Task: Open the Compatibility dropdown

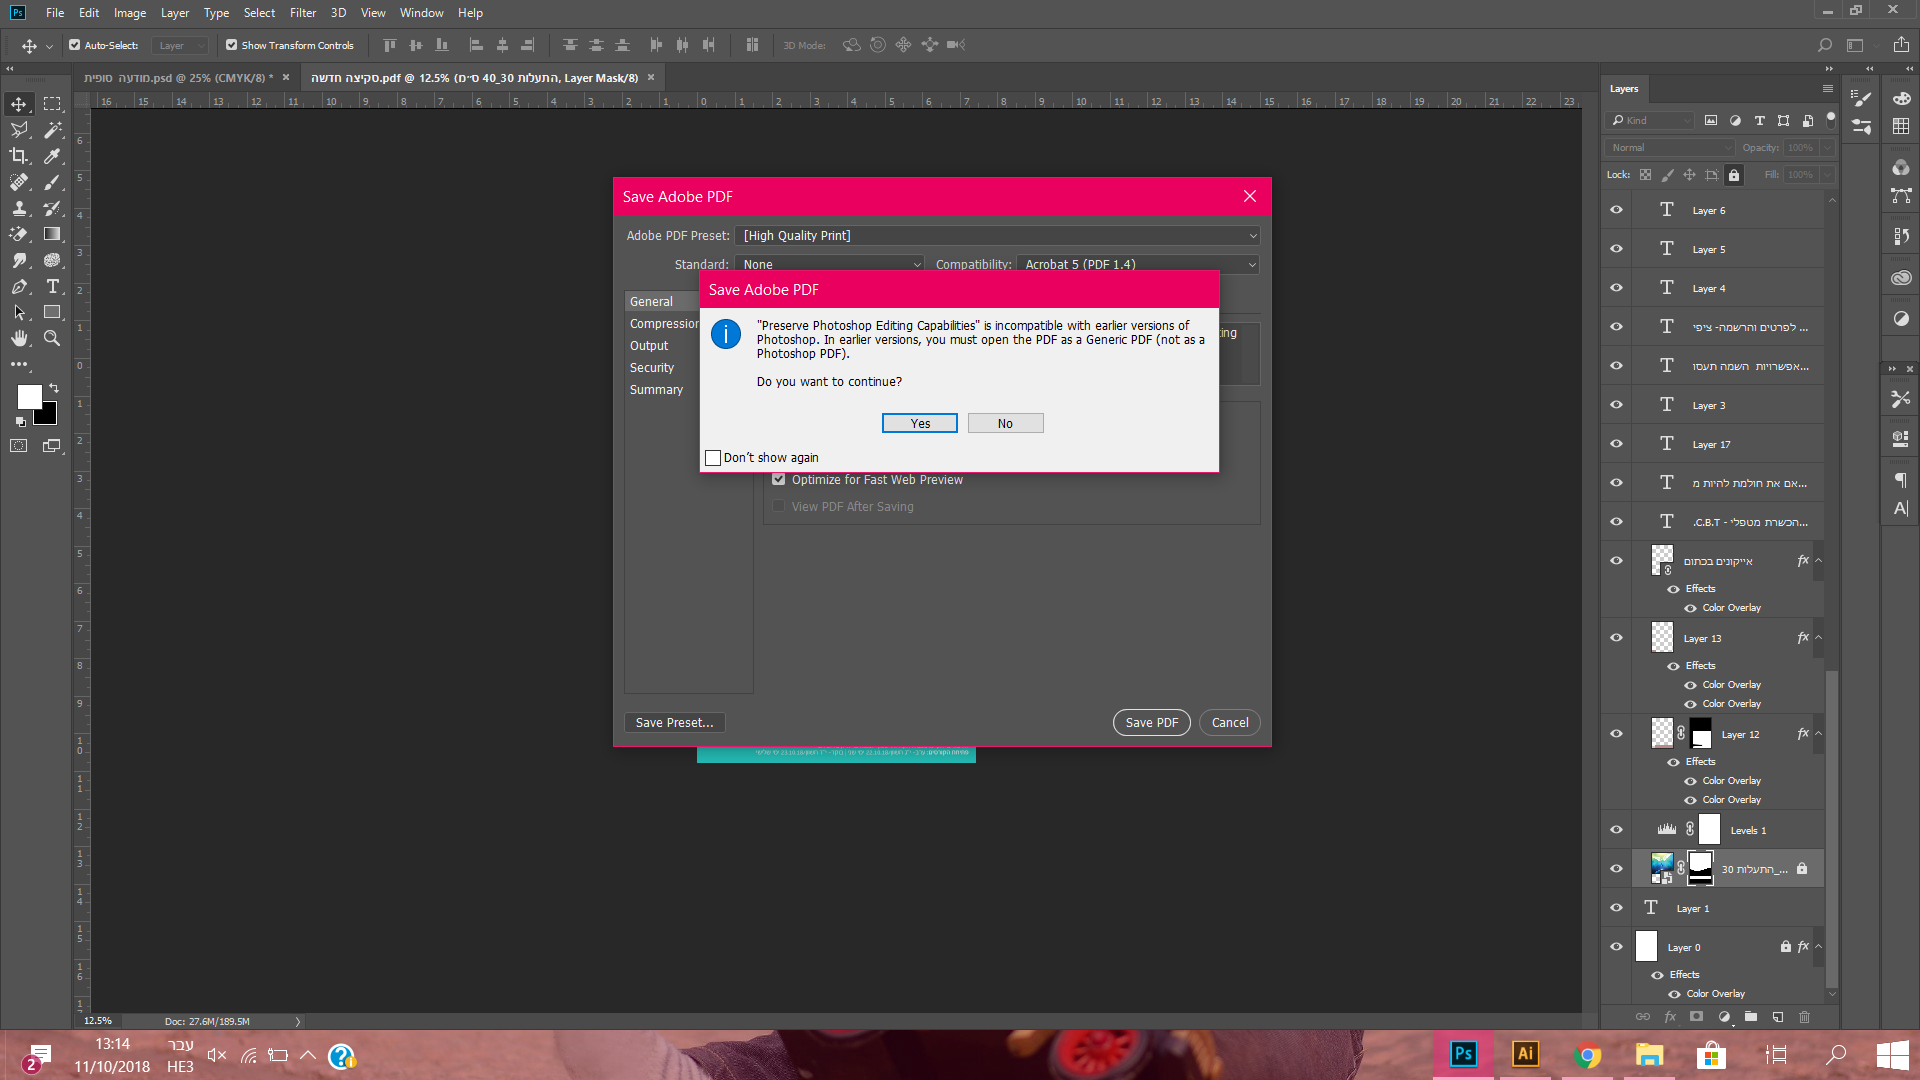Action: (x=1138, y=265)
